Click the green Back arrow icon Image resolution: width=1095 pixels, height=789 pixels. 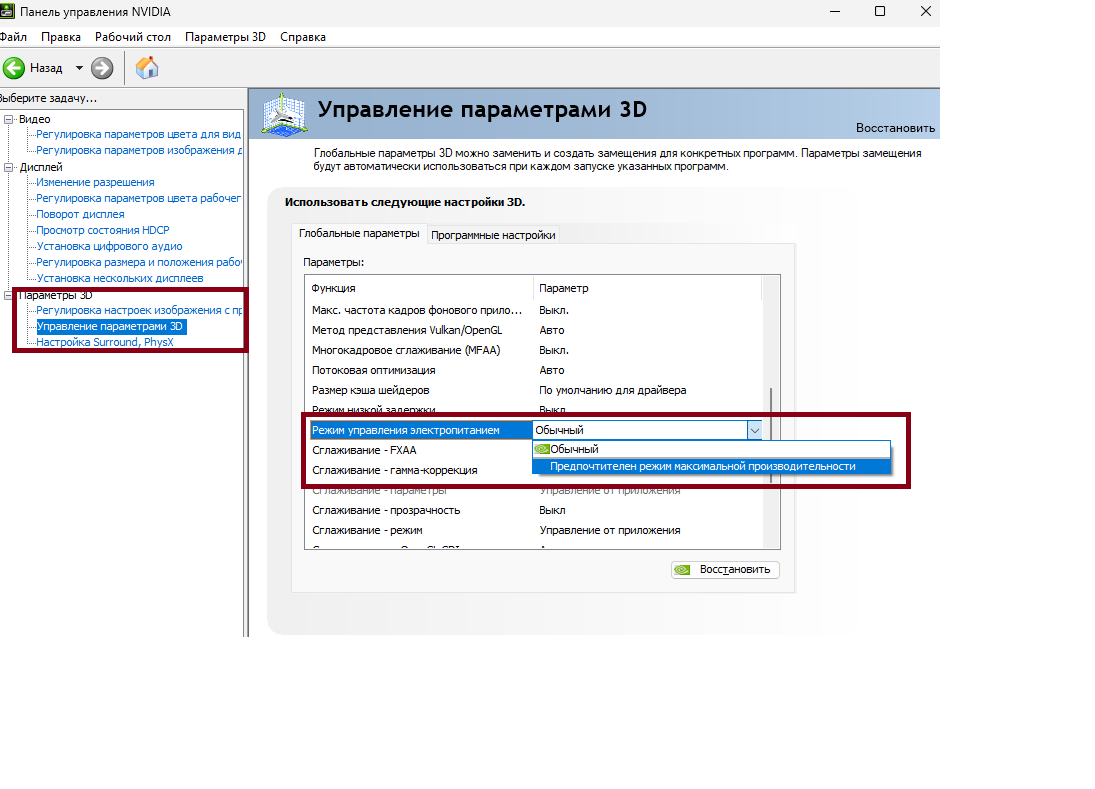click(13, 68)
